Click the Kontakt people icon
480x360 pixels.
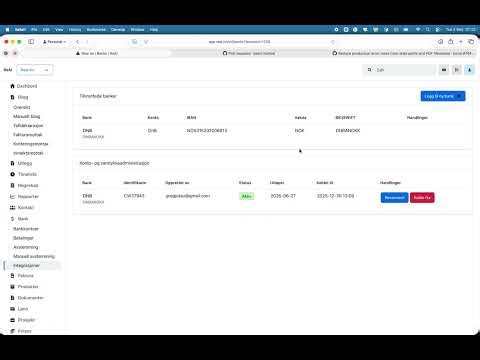pos(12,207)
